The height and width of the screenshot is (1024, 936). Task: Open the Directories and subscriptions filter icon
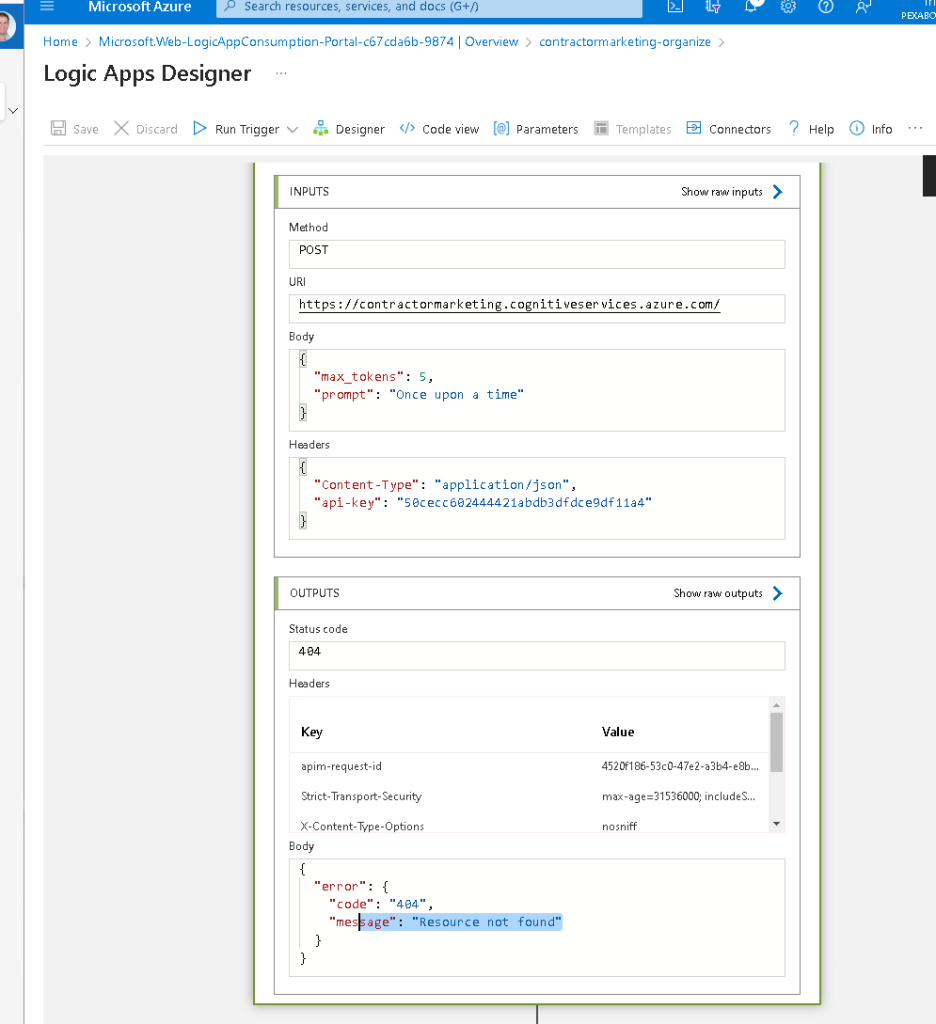tap(713, 7)
